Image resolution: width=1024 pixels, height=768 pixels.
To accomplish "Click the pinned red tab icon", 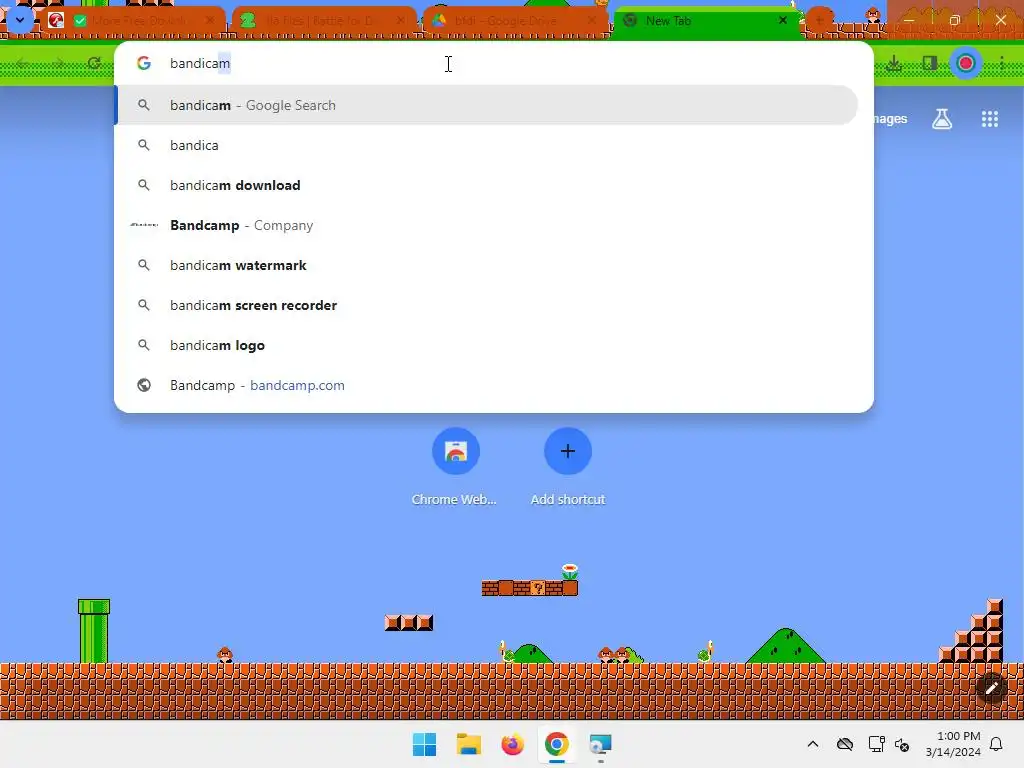I will [56, 21].
